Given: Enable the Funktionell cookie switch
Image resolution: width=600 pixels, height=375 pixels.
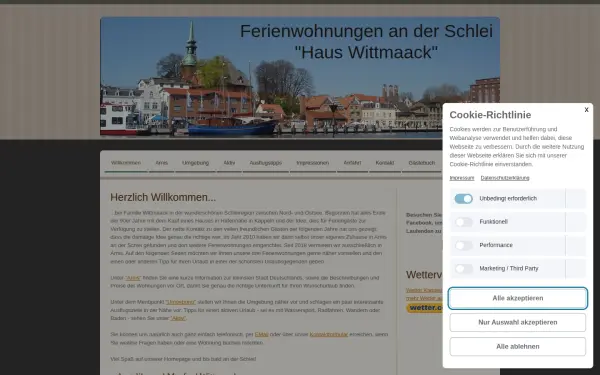Looking at the screenshot, I should point(463,222).
